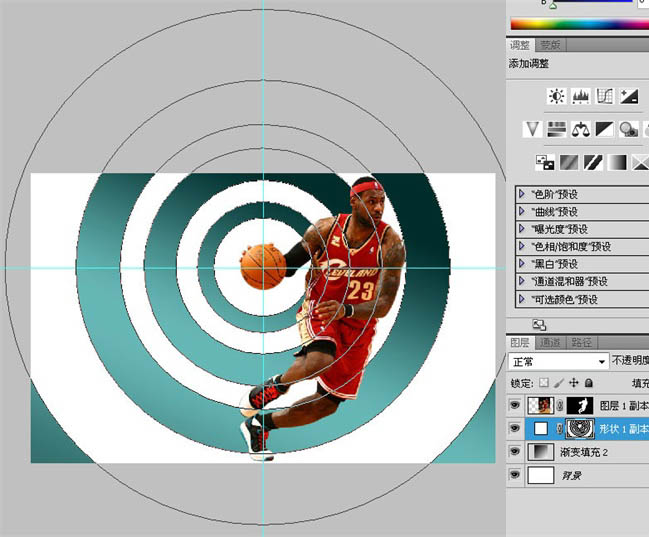Add a Levels adjustment layer
This screenshot has height=537, width=649.
click(x=580, y=97)
